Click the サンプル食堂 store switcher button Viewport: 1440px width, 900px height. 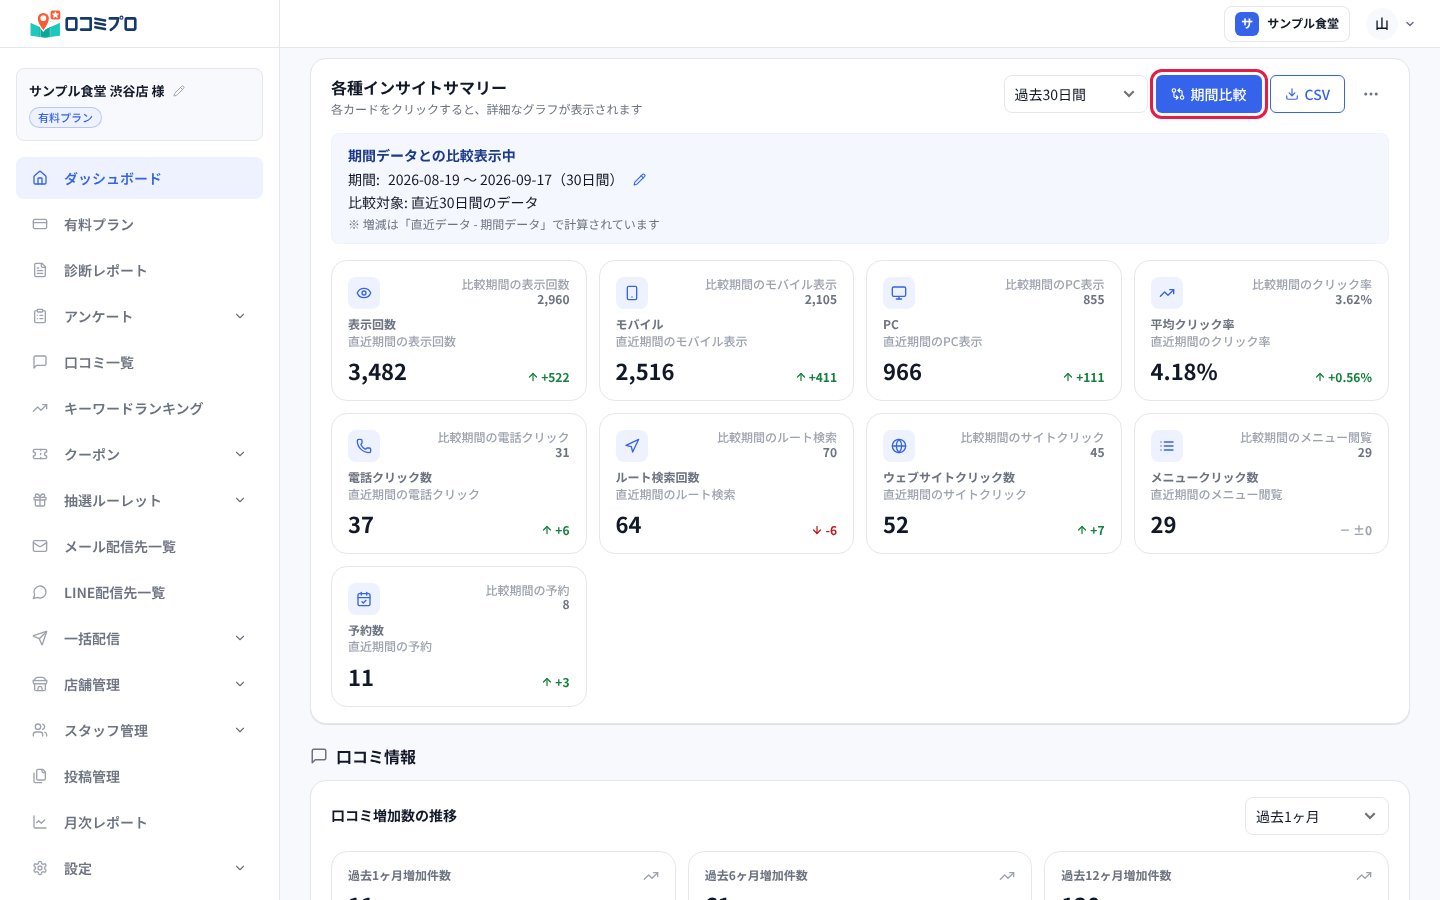tap(1287, 24)
